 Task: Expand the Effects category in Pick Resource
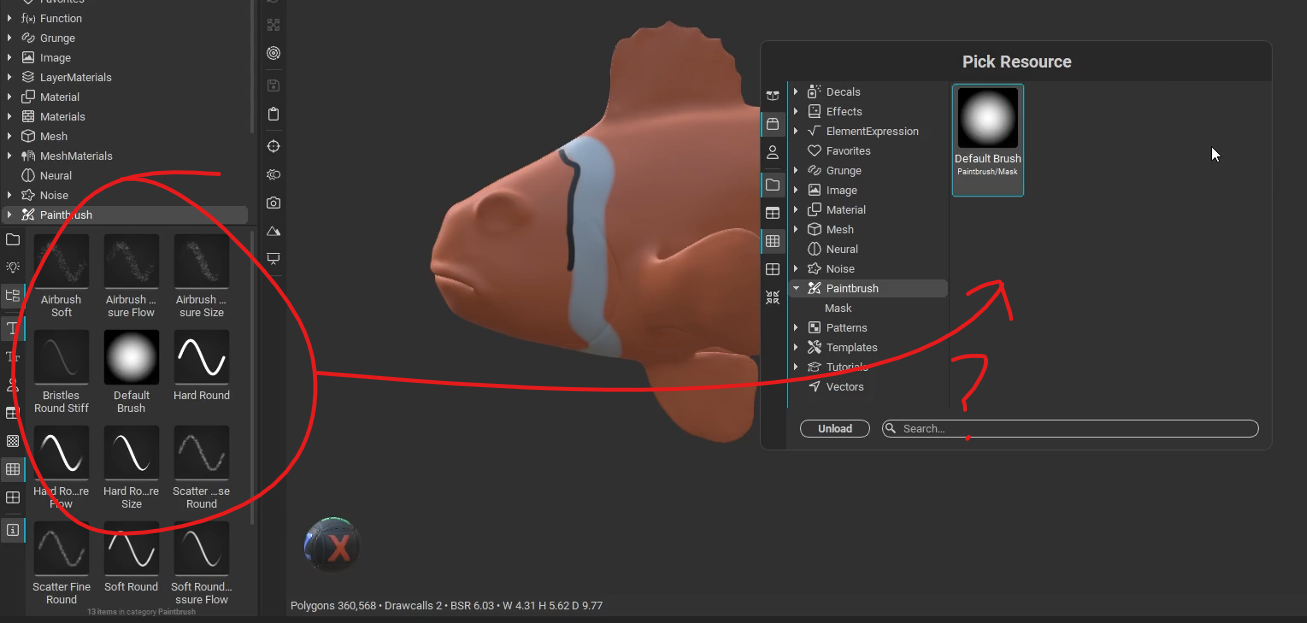coord(796,111)
